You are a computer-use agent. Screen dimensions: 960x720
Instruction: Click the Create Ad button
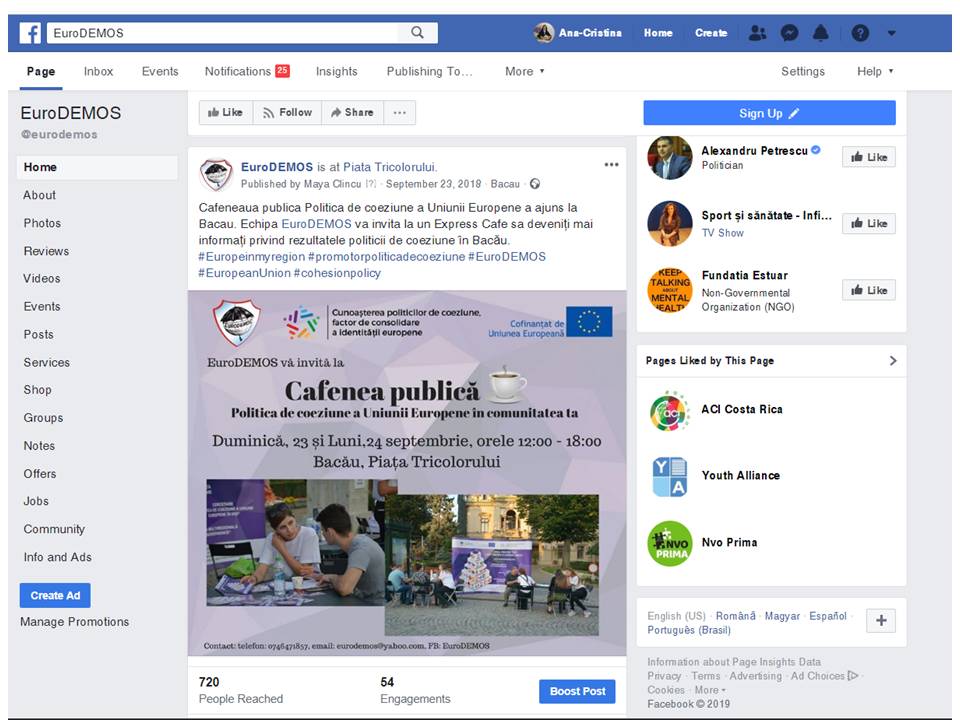click(55, 595)
